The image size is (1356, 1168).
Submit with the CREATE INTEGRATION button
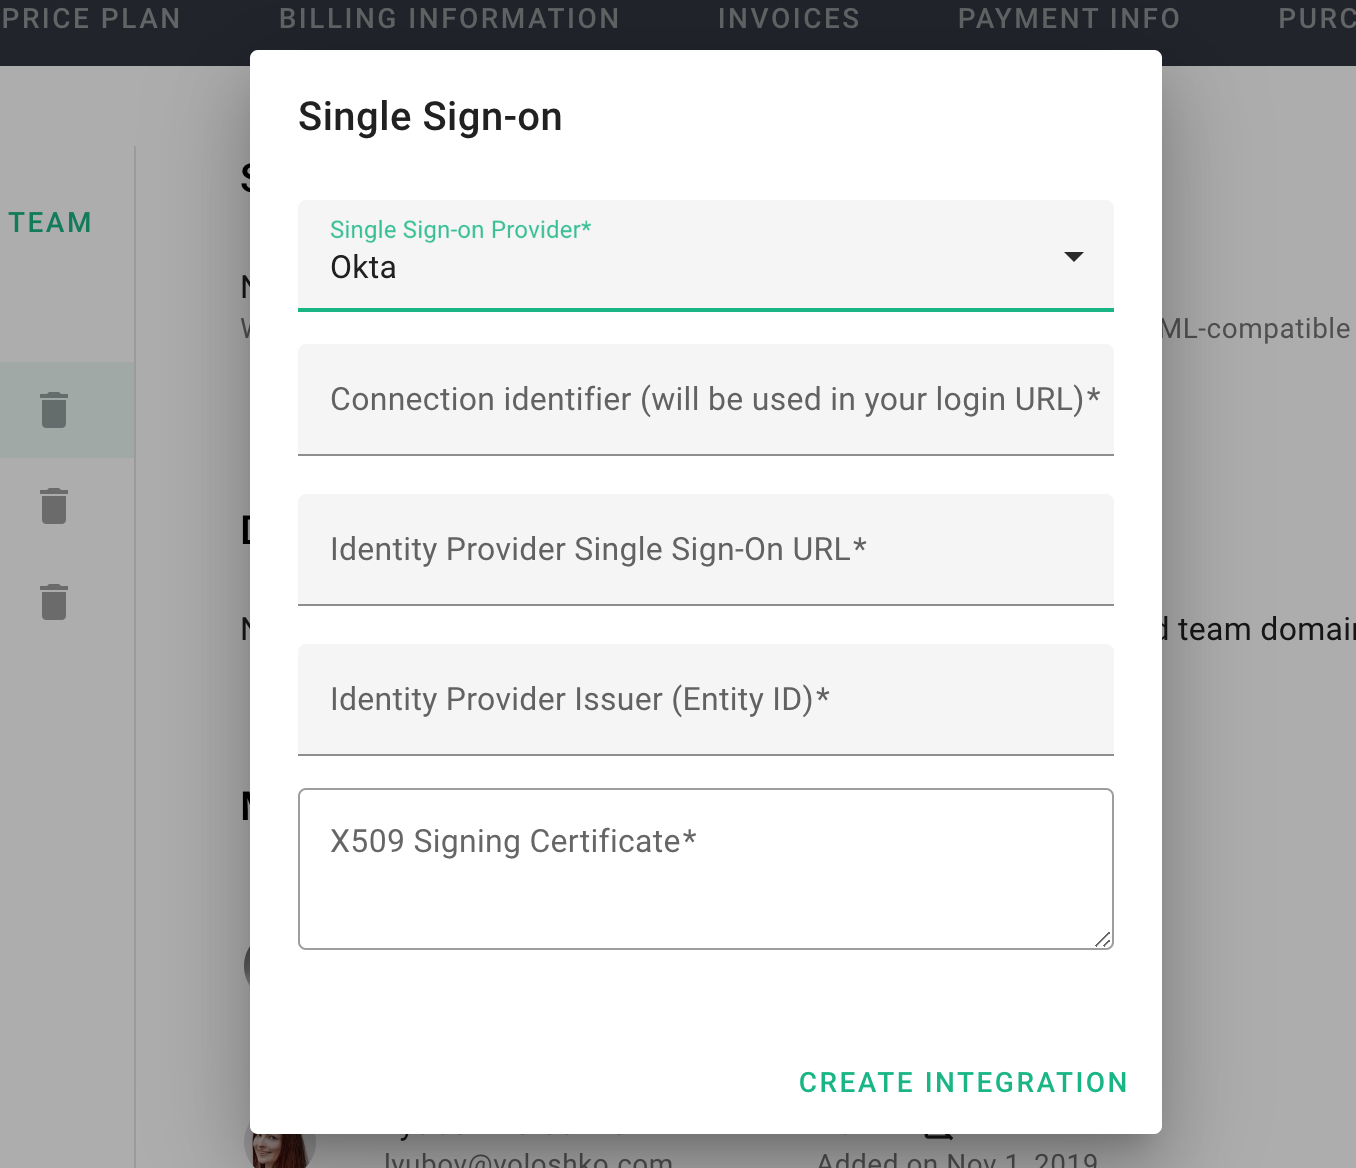coord(963,1082)
